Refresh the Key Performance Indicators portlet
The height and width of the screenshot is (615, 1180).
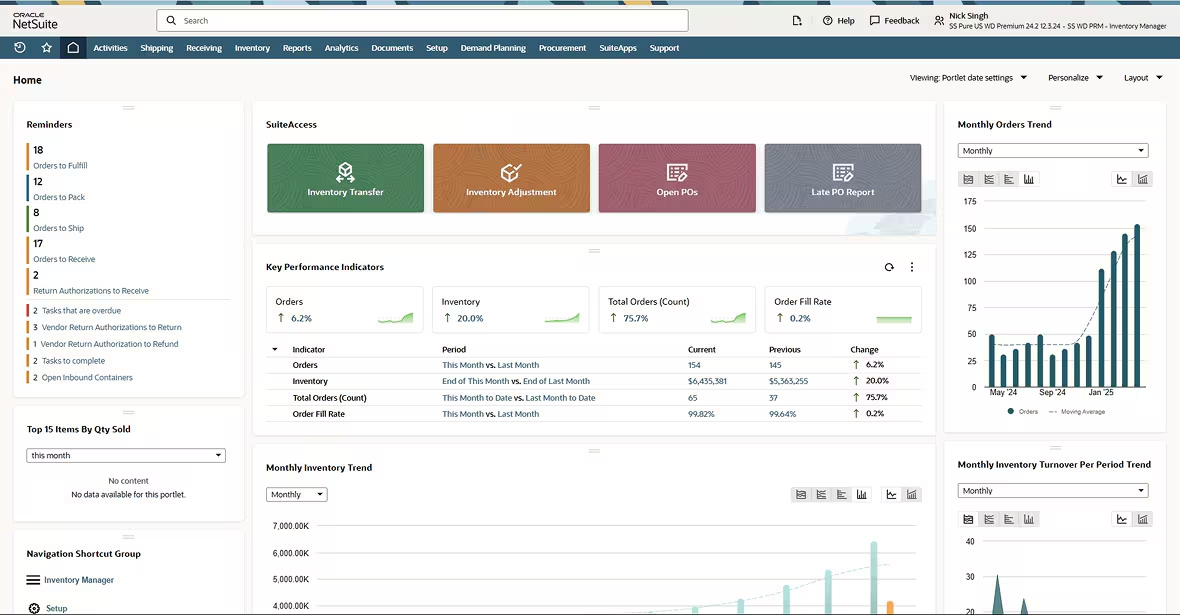(x=889, y=267)
